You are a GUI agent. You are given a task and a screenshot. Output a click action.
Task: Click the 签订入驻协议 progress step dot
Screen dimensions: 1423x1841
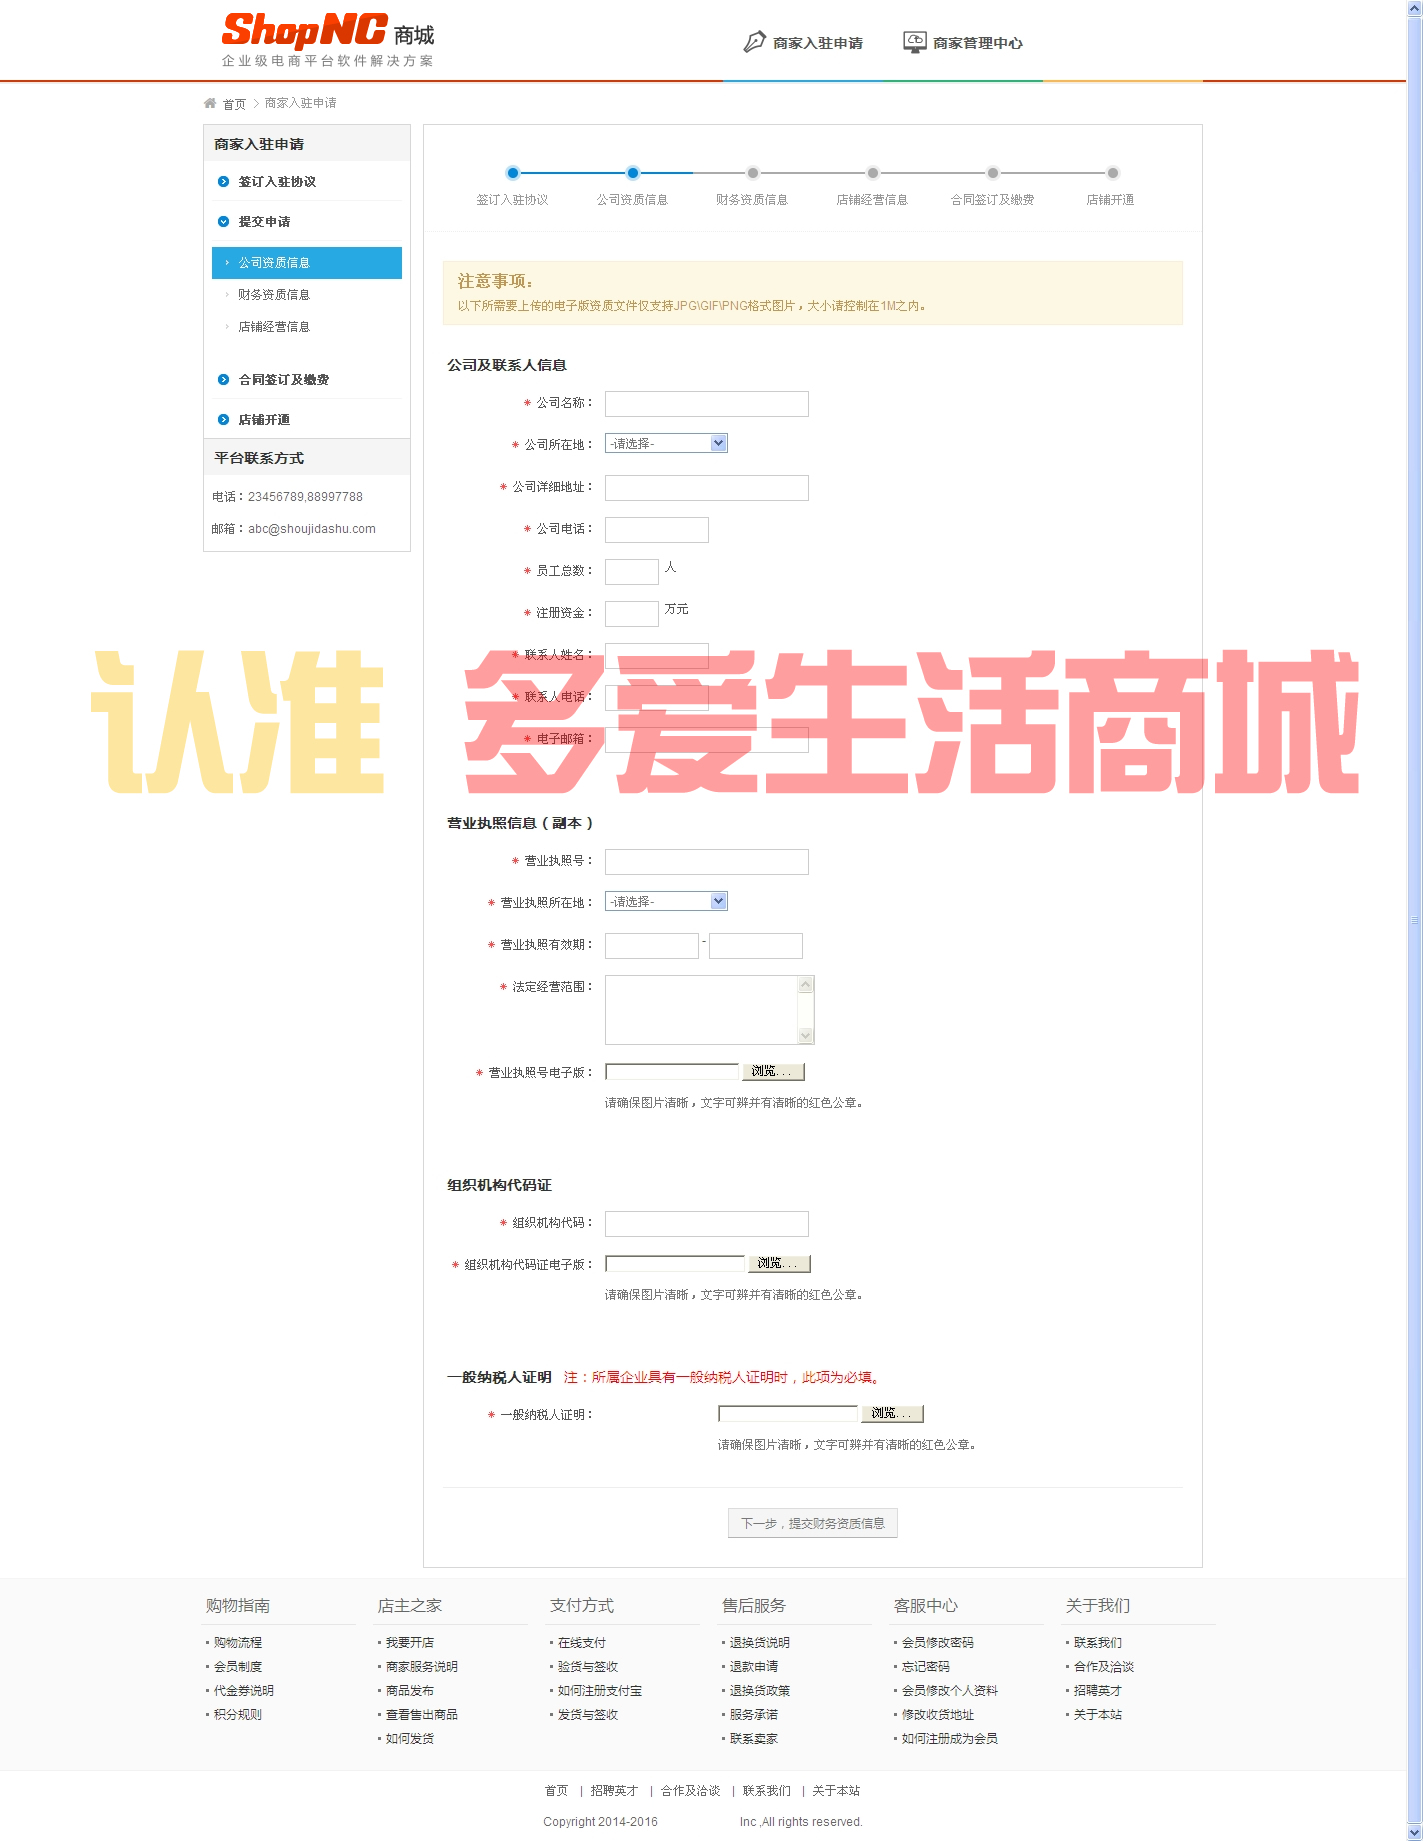[x=513, y=173]
